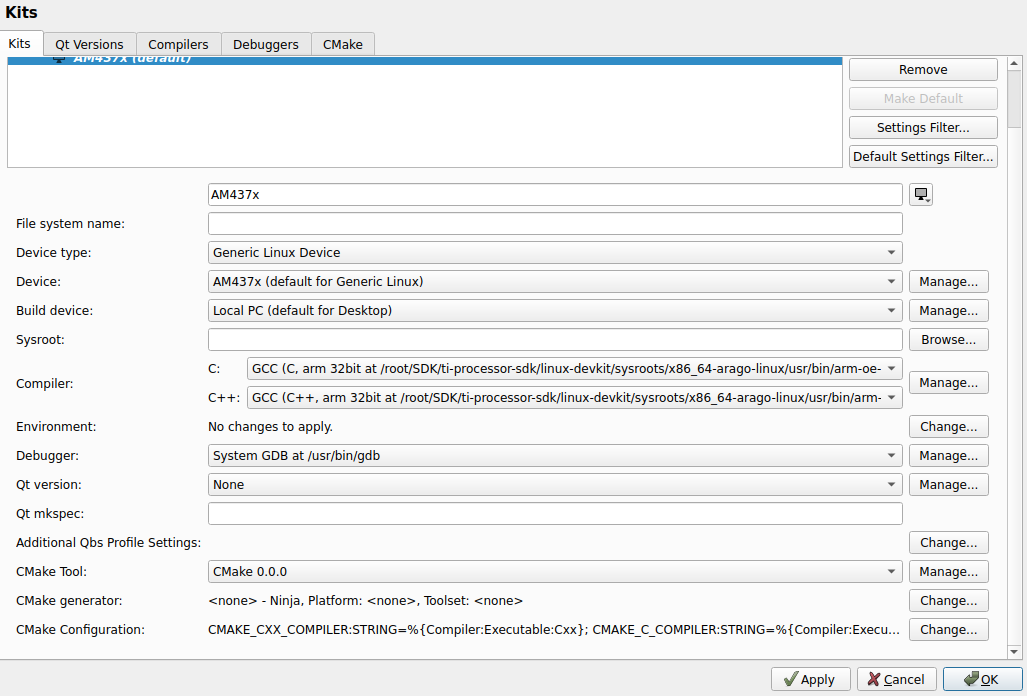
Task: Click the kit icon button beside the name field
Action: (x=921, y=195)
